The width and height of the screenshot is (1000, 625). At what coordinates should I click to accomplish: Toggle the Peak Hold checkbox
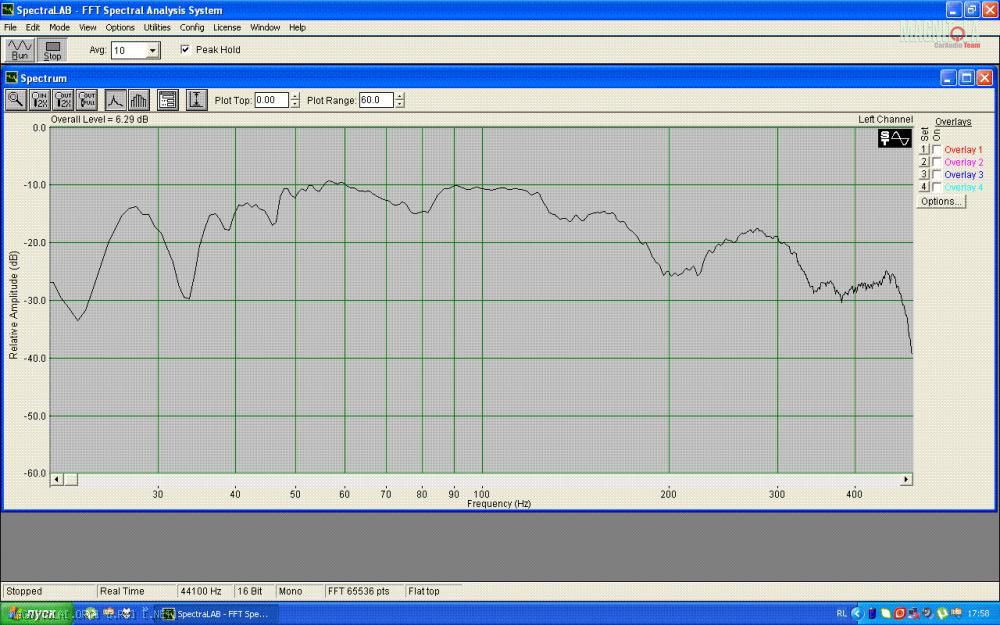pos(185,49)
